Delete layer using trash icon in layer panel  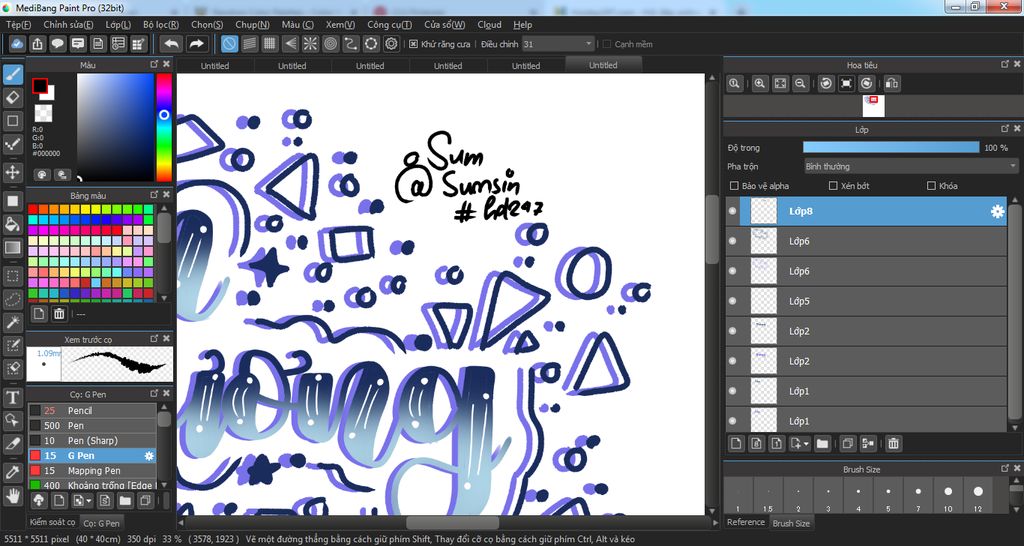coord(893,444)
